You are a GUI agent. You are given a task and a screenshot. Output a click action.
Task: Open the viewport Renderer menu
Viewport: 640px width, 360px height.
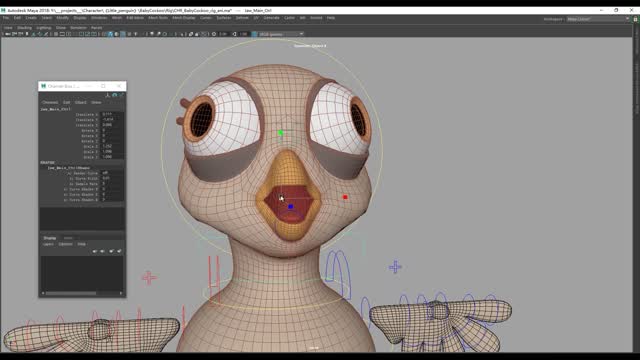coord(78,28)
